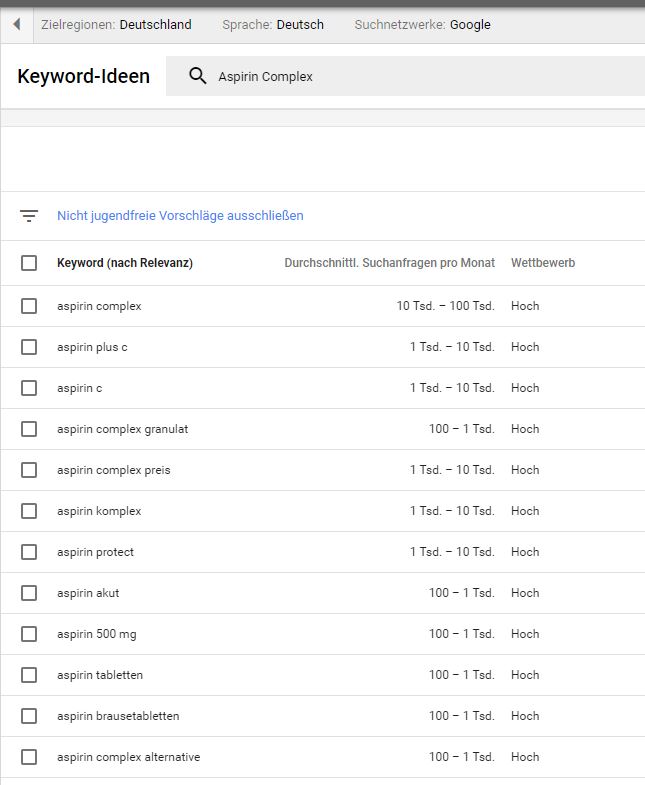Screen dimensions: 645x785
Task: Click keyword text 'aspirin akut'
Action: tap(88, 593)
